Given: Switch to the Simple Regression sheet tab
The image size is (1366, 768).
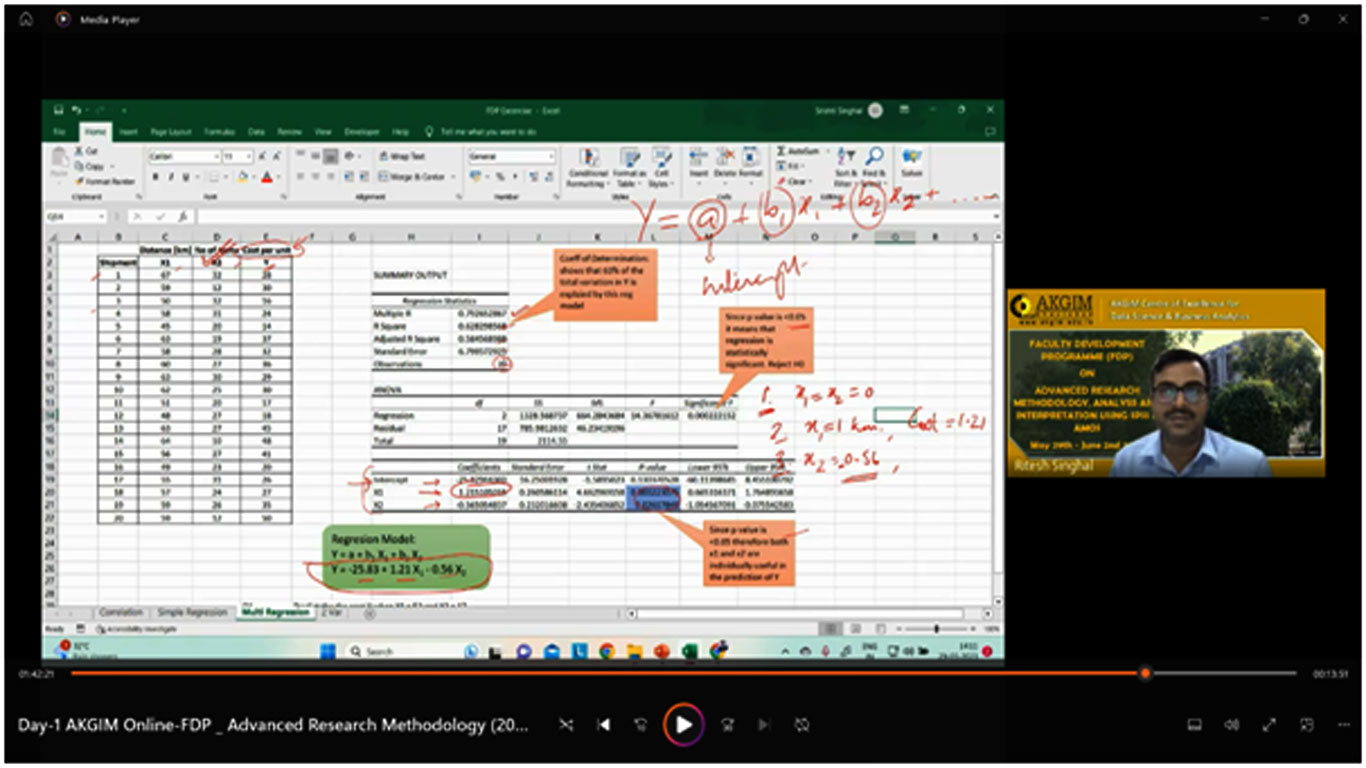Looking at the screenshot, I should coord(193,612).
